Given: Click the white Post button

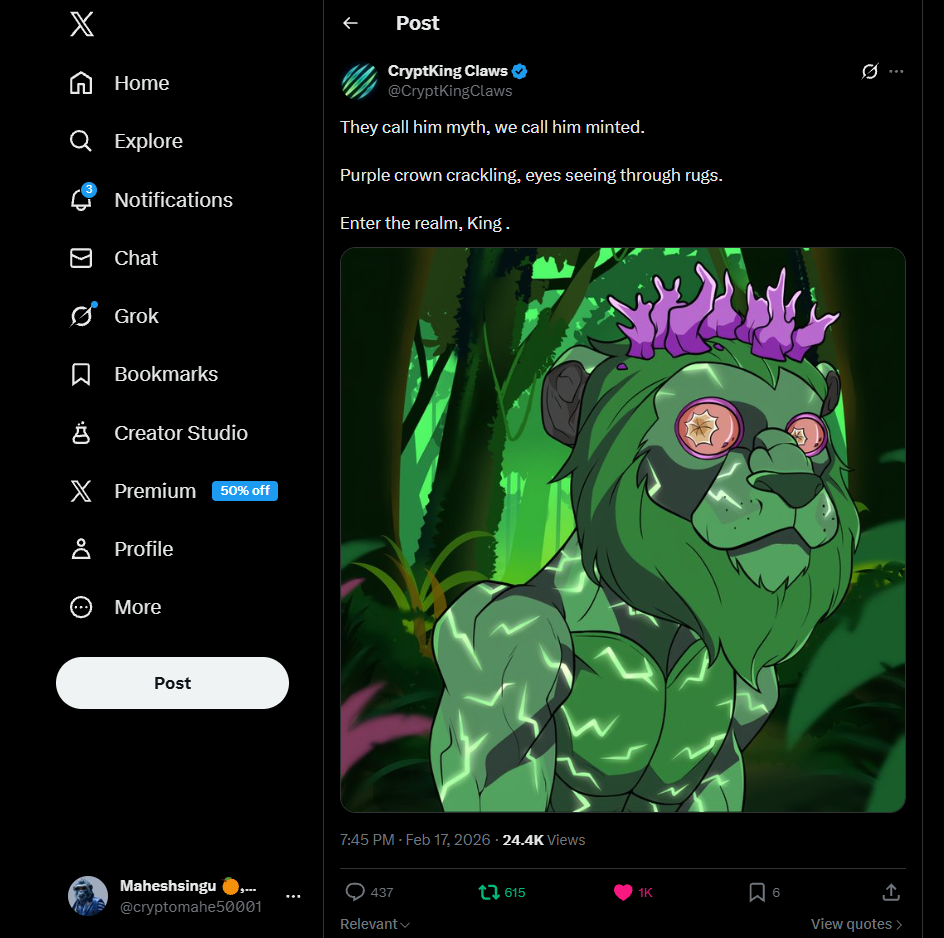Looking at the screenshot, I should (172, 683).
